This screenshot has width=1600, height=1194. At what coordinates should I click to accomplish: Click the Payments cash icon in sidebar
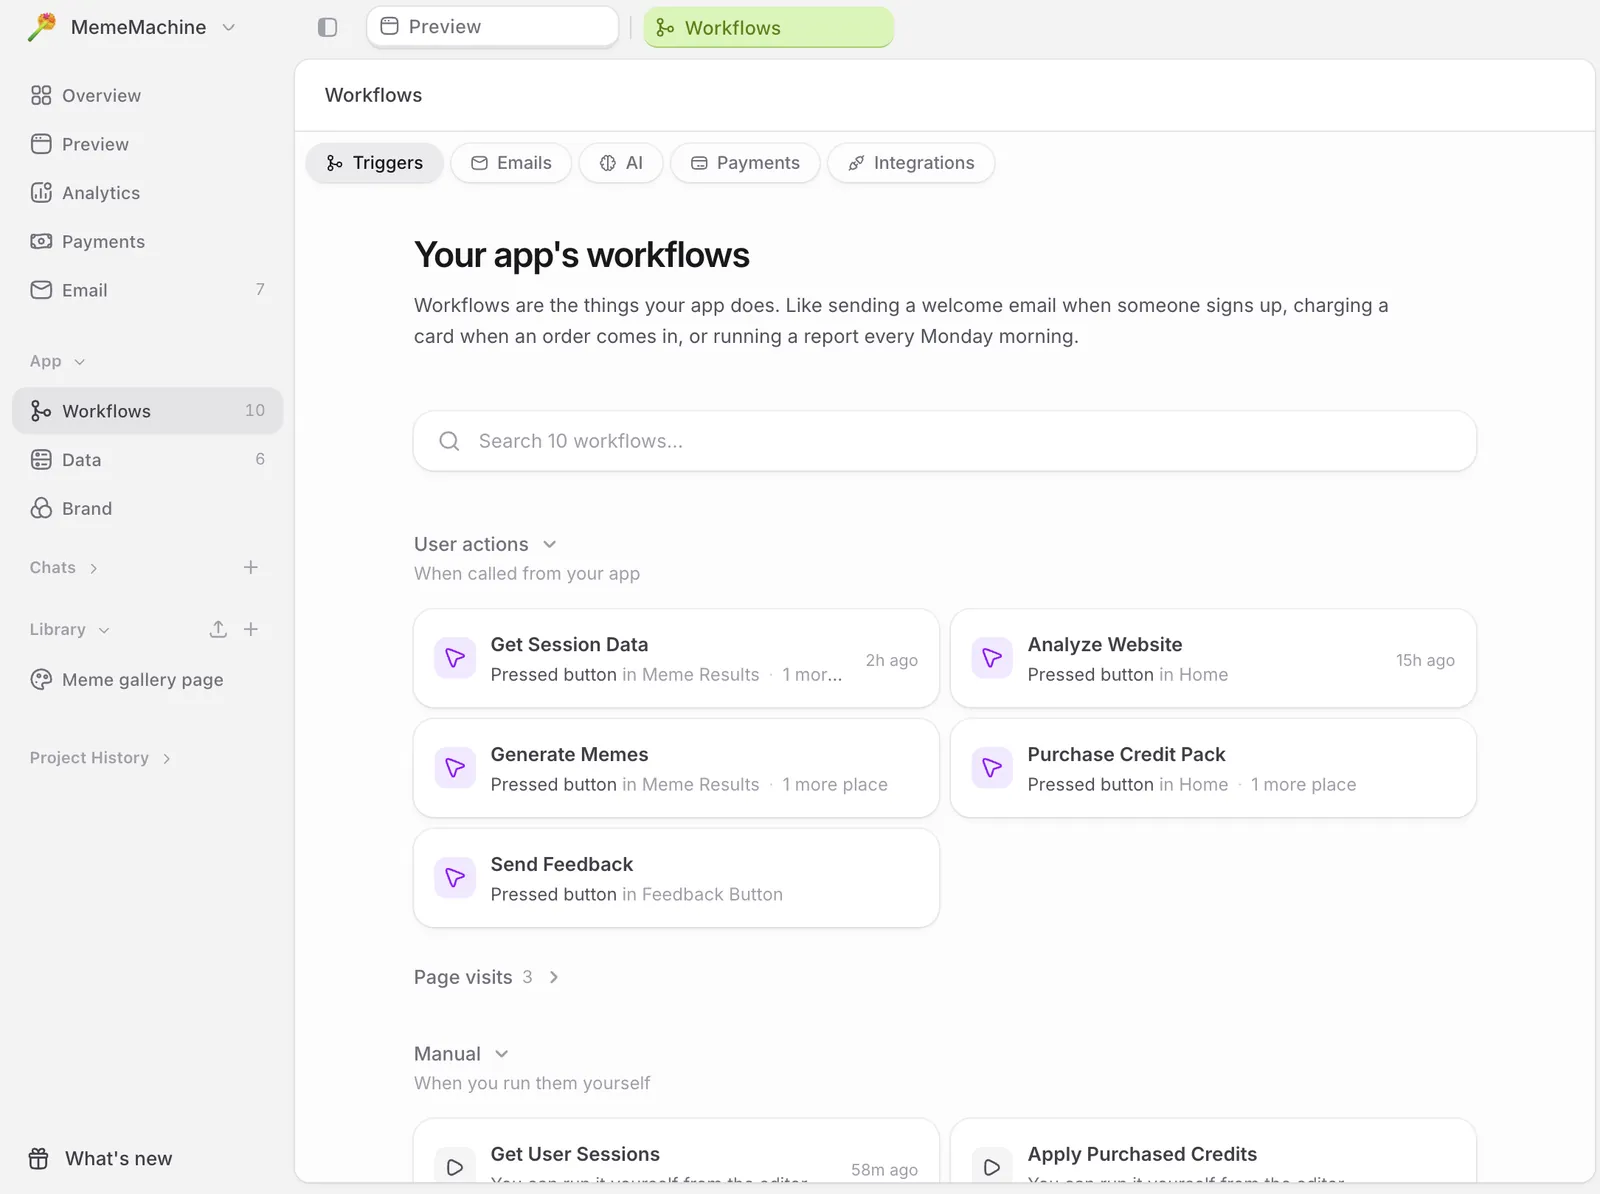pos(41,241)
